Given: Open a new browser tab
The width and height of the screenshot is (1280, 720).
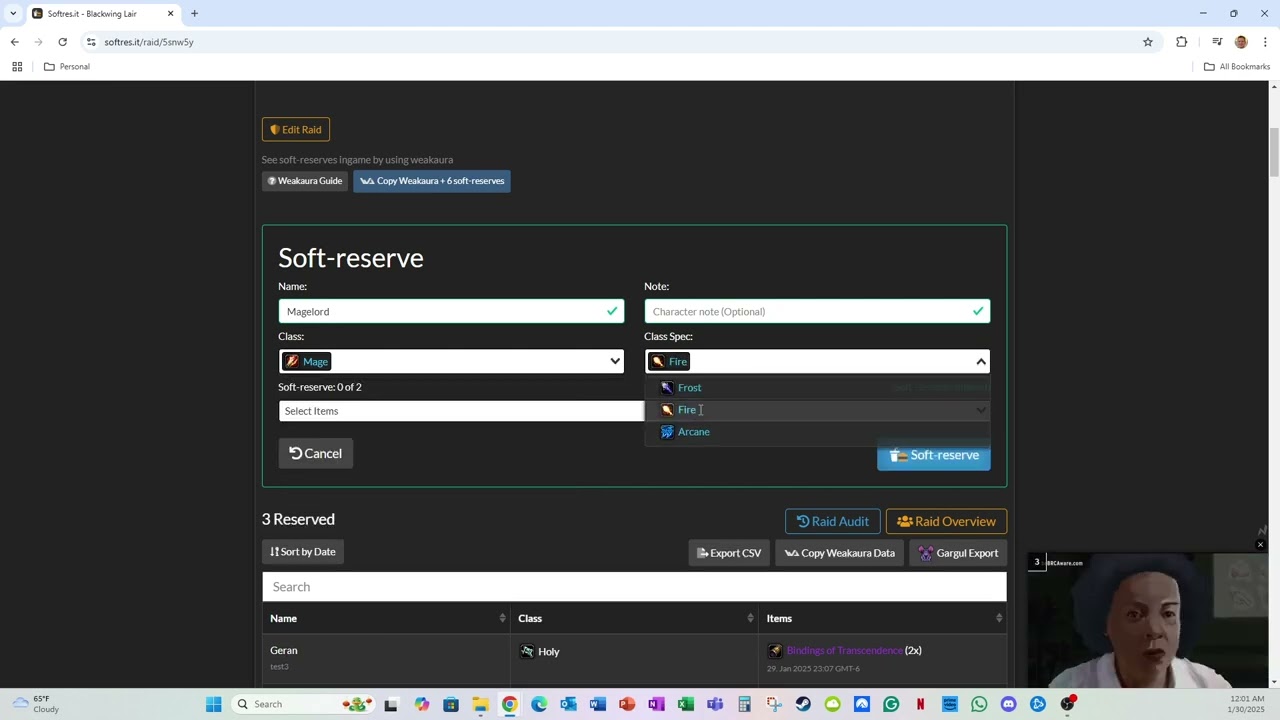Looking at the screenshot, I should coord(194,14).
